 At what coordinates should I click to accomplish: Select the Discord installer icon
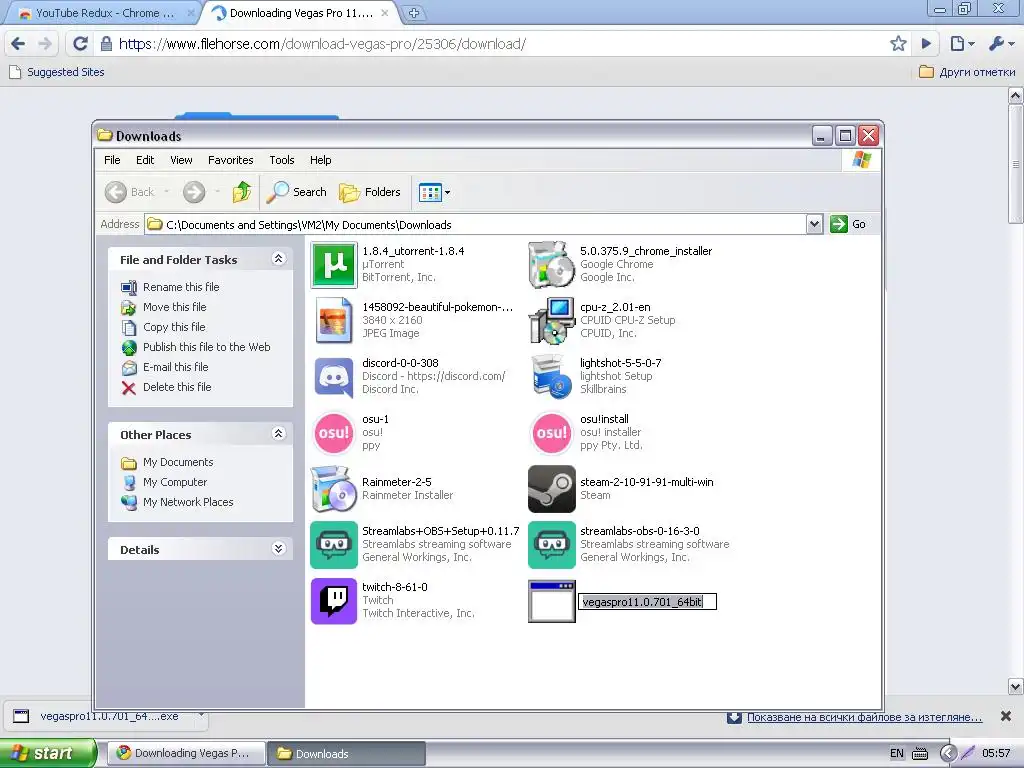(334, 376)
